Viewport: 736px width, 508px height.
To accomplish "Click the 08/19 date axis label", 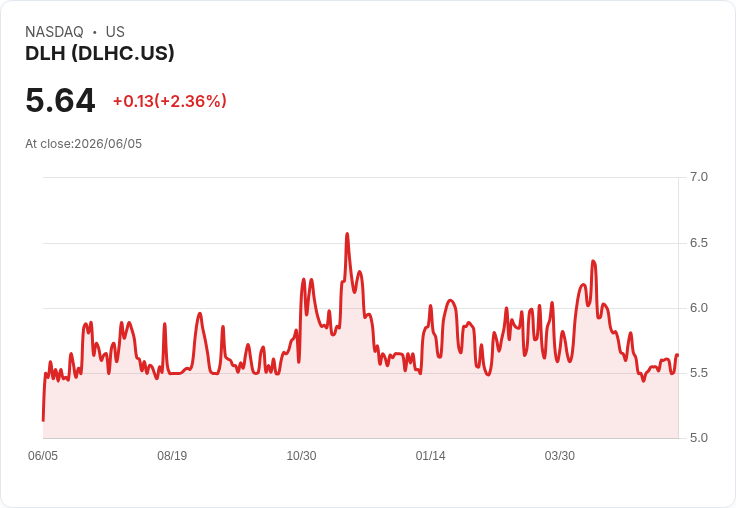I will coord(172,455).
